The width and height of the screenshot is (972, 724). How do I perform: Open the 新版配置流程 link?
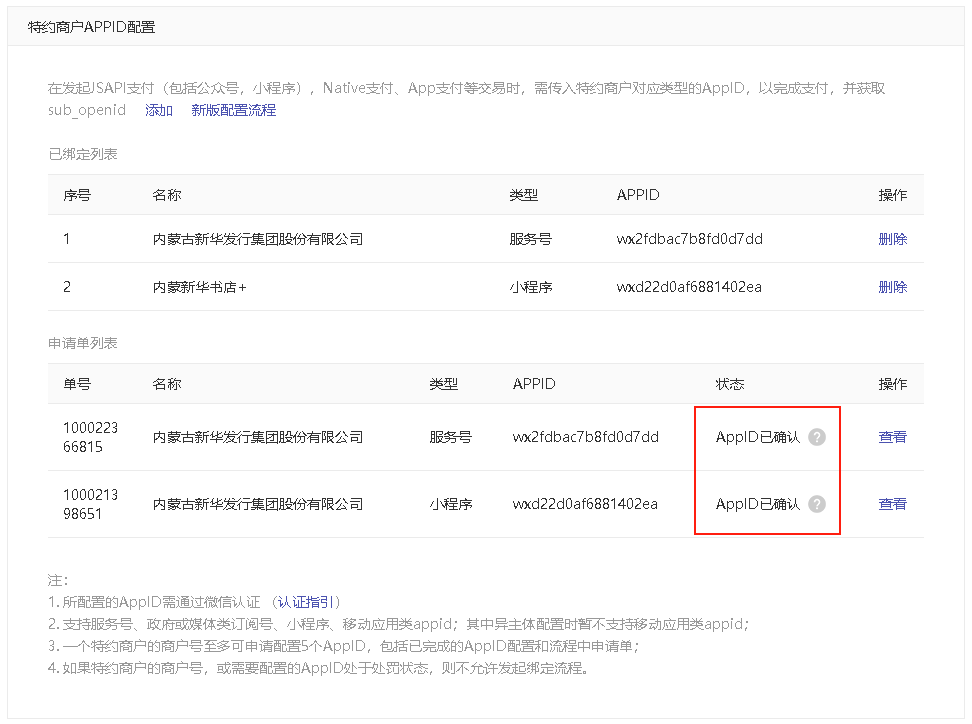(233, 110)
